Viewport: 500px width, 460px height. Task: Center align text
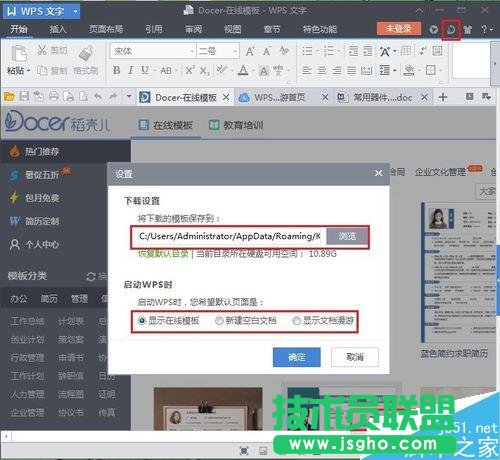coord(322,70)
